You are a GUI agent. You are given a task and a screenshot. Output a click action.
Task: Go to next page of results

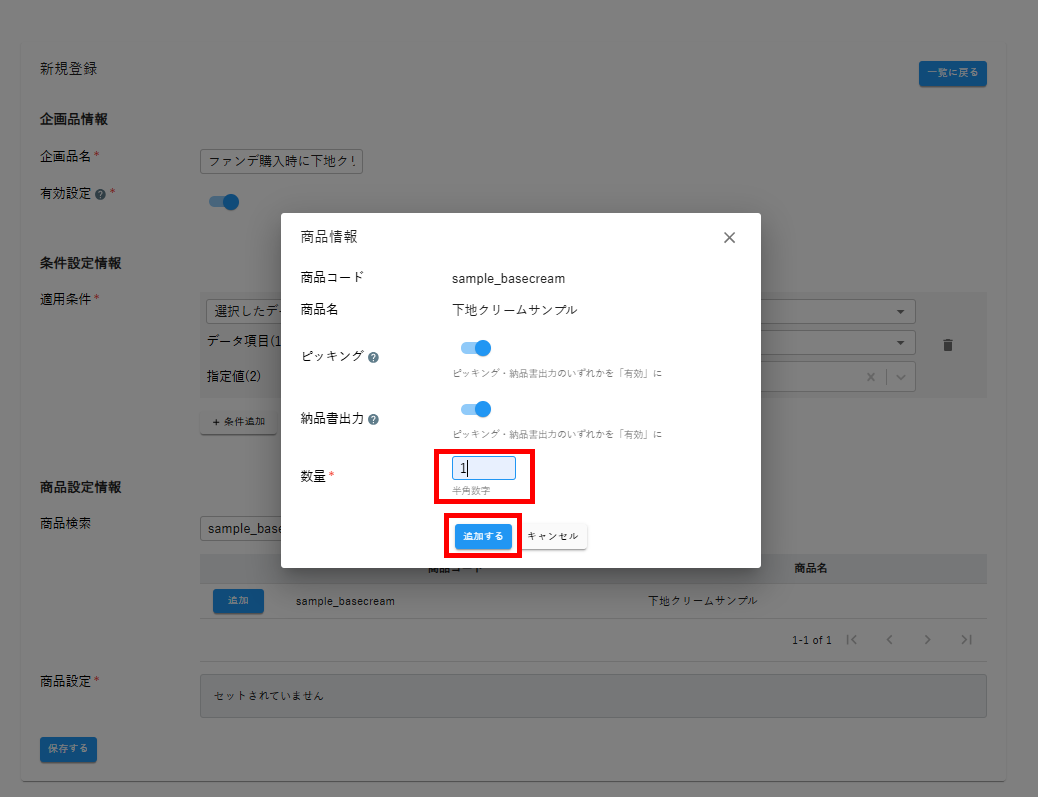pyautogui.click(x=928, y=640)
